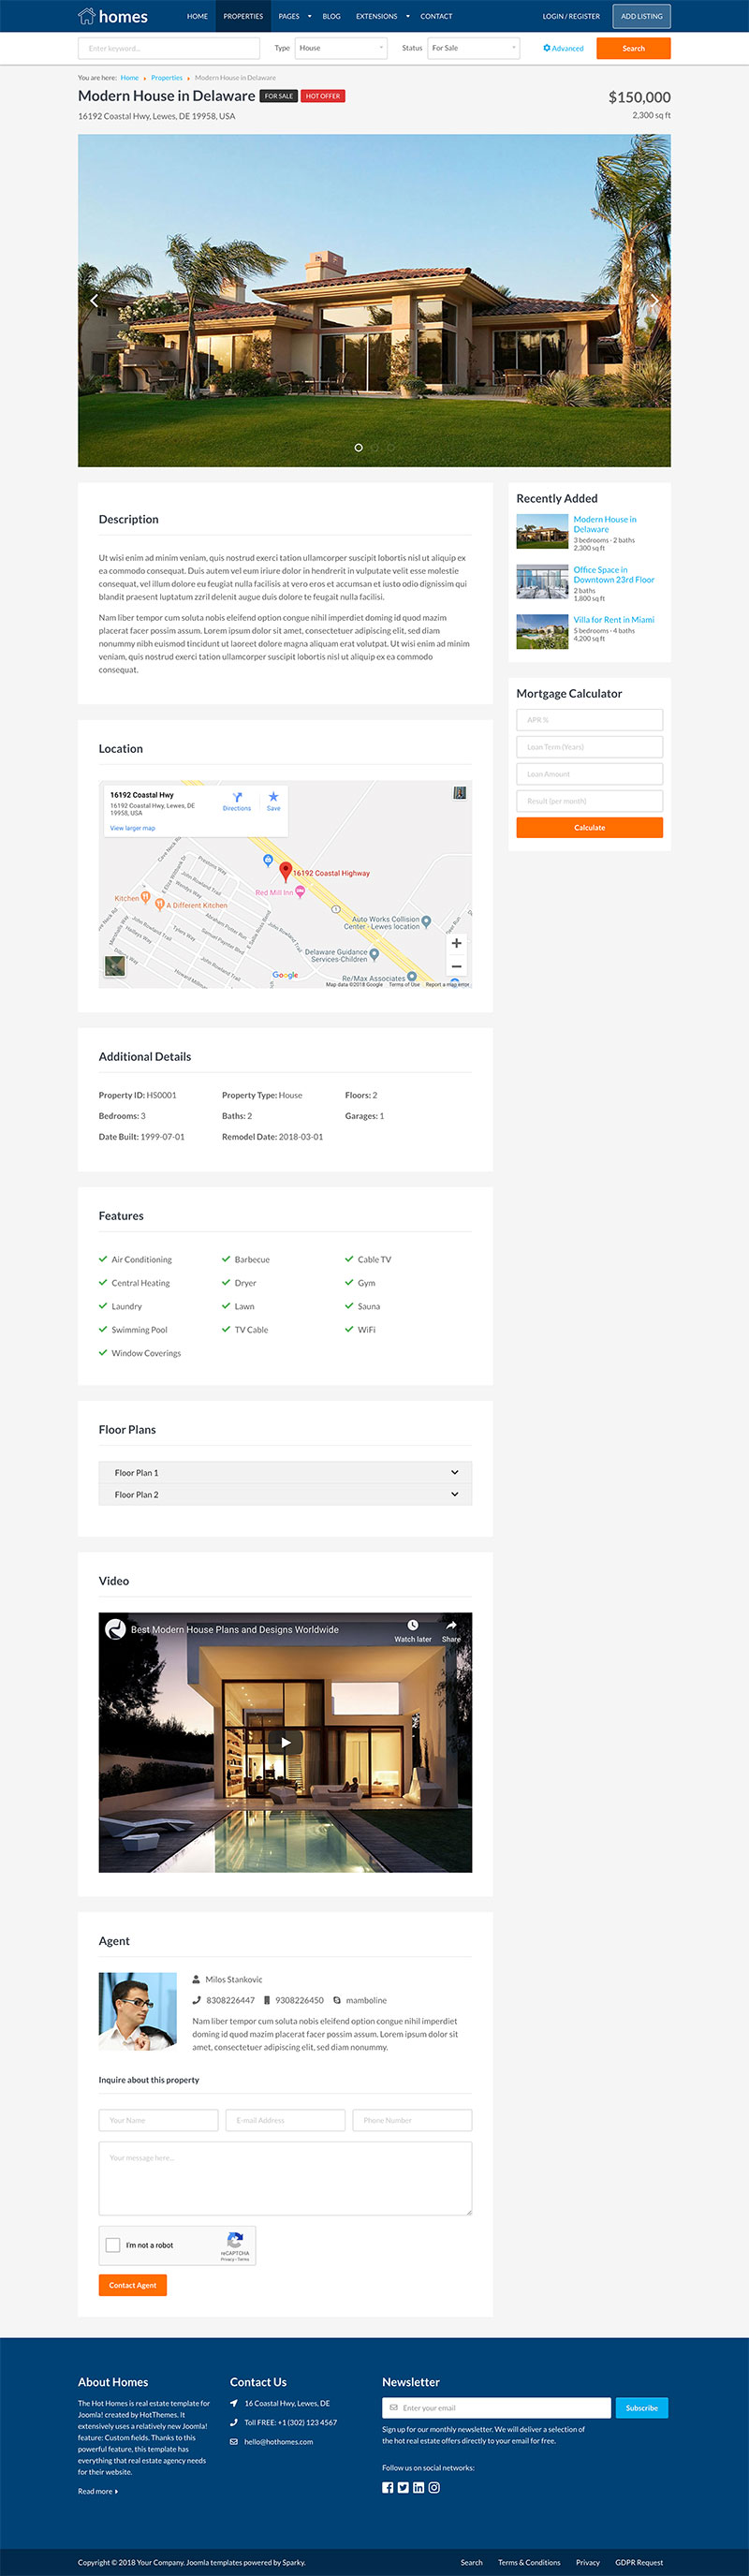Focus newsletter Enter your email field
The height and width of the screenshot is (2576, 749).
click(496, 2407)
